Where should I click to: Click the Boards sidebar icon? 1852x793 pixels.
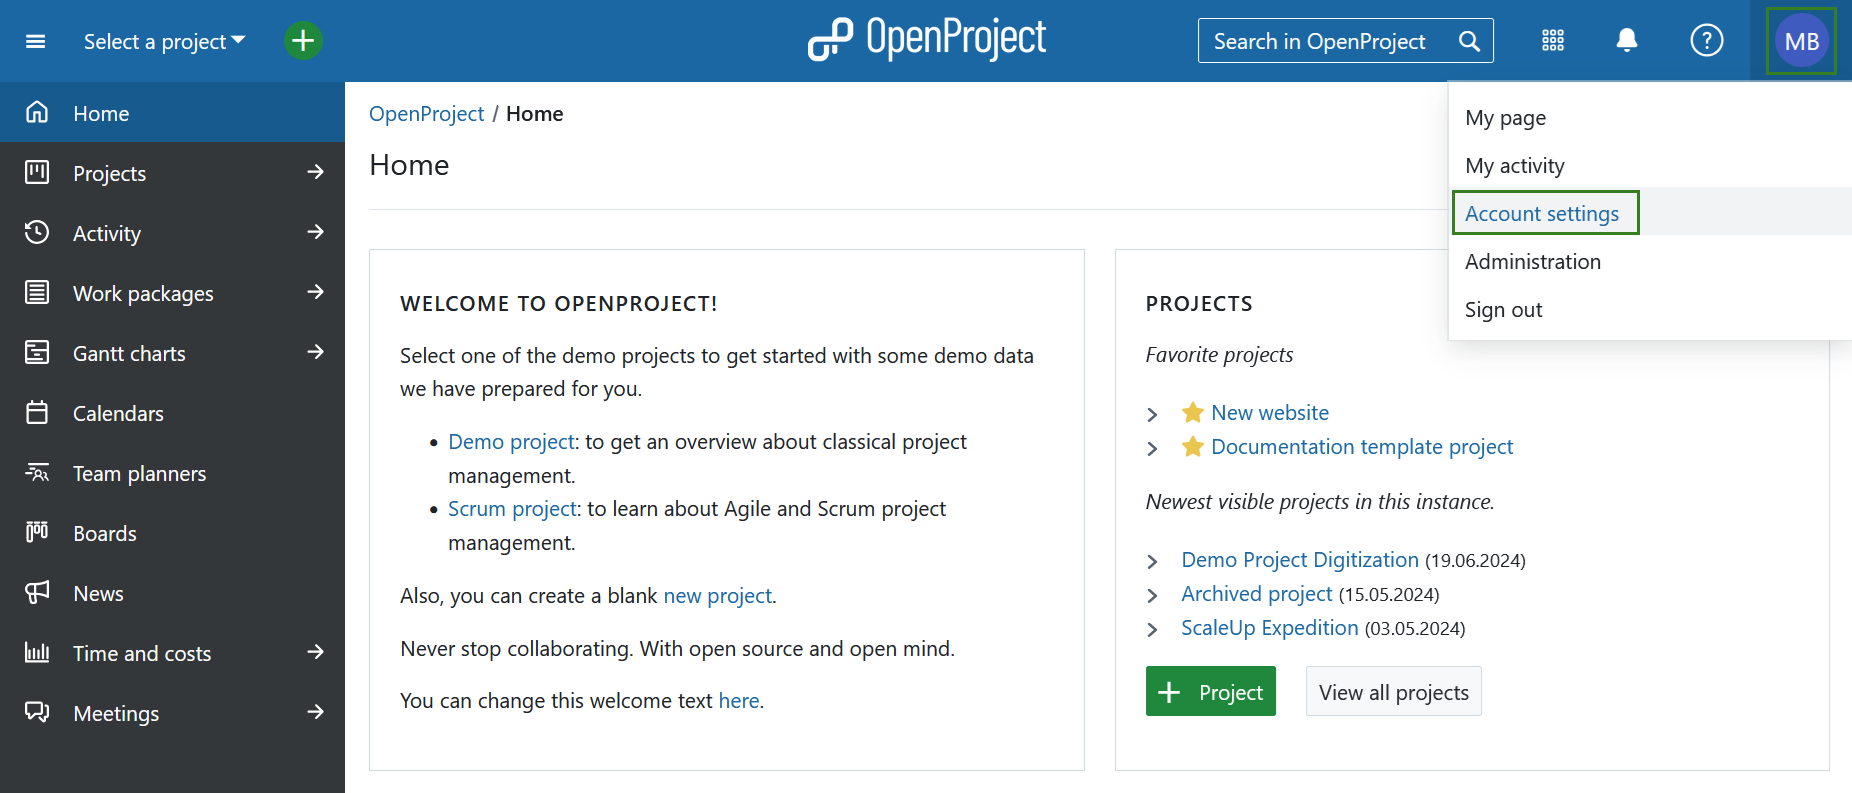37,532
